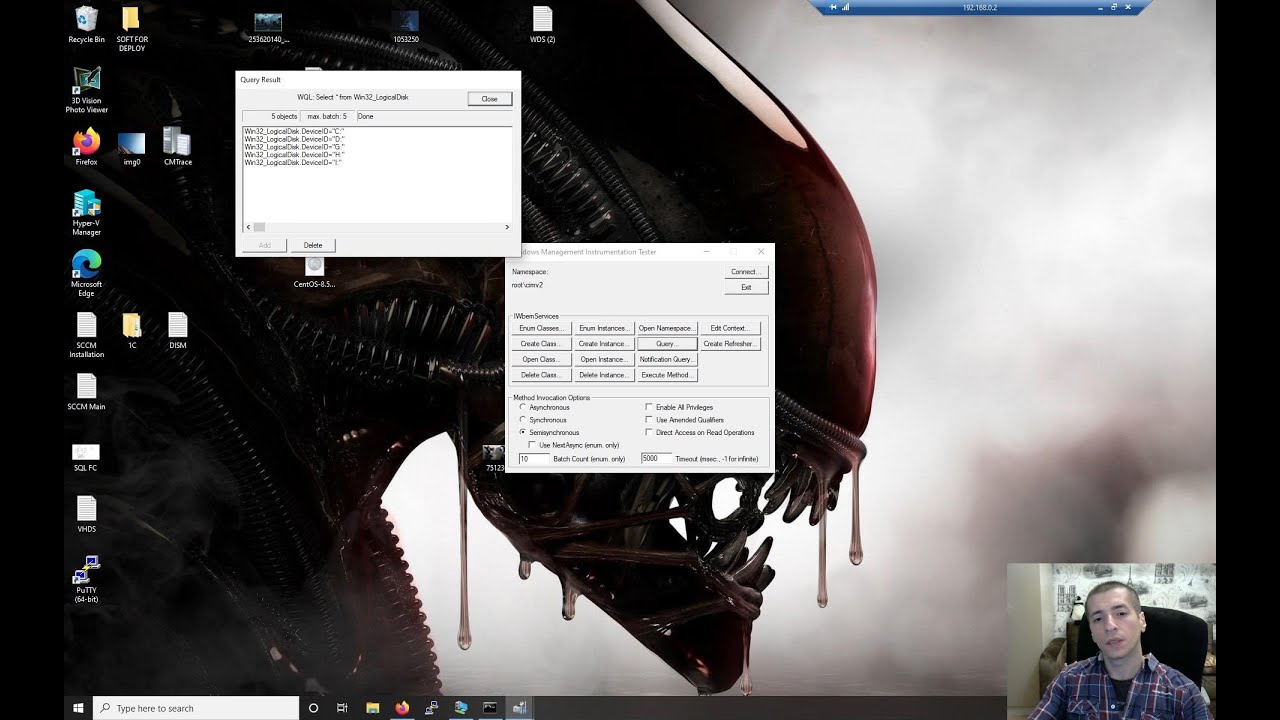Select the 3D Vision Photo Viewer icon
This screenshot has height=720, width=1280.
(x=86, y=90)
